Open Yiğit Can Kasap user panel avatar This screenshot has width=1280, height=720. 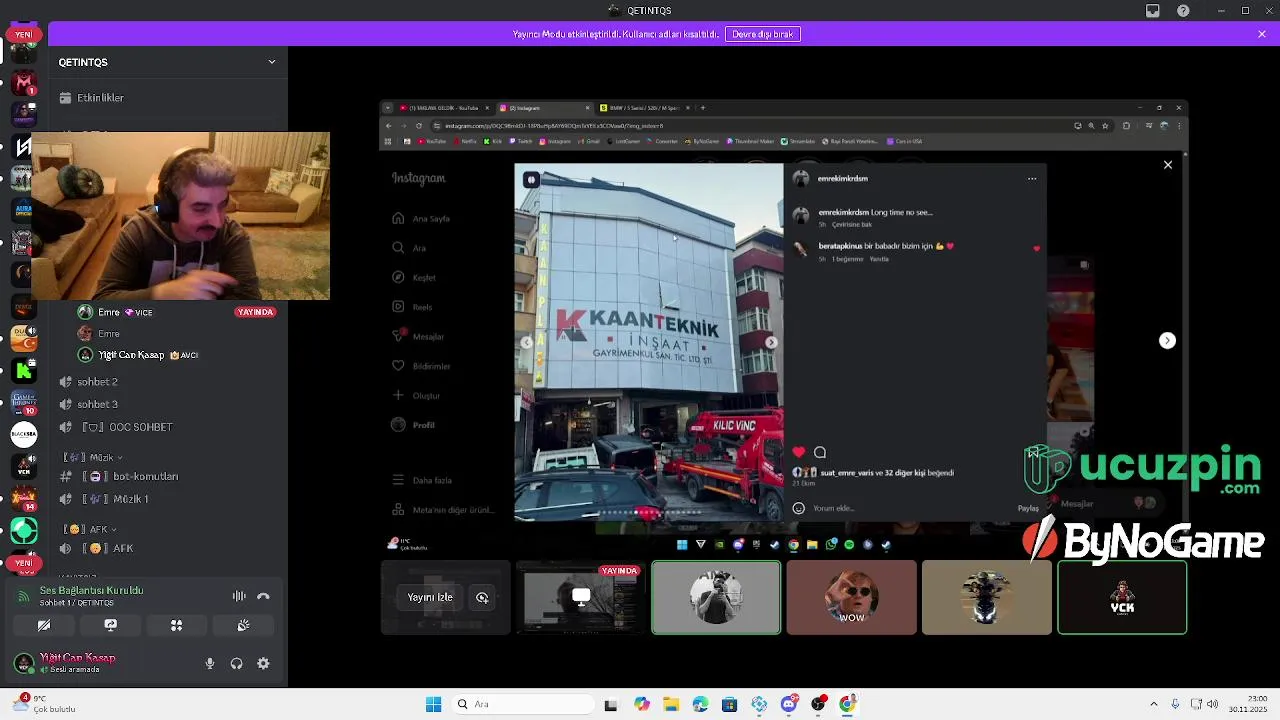pos(24,663)
